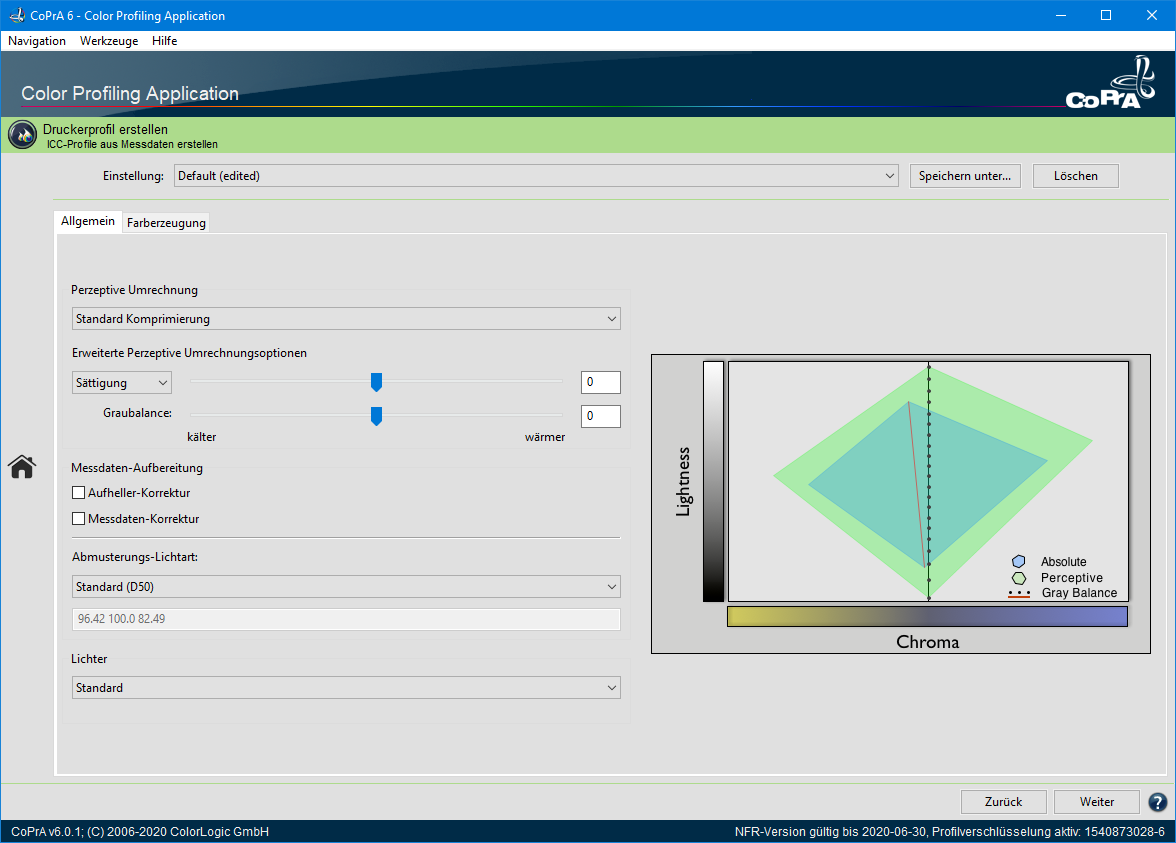Open the Sättigung option dropdown
The width and height of the screenshot is (1176, 843).
(x=122, y=383)
